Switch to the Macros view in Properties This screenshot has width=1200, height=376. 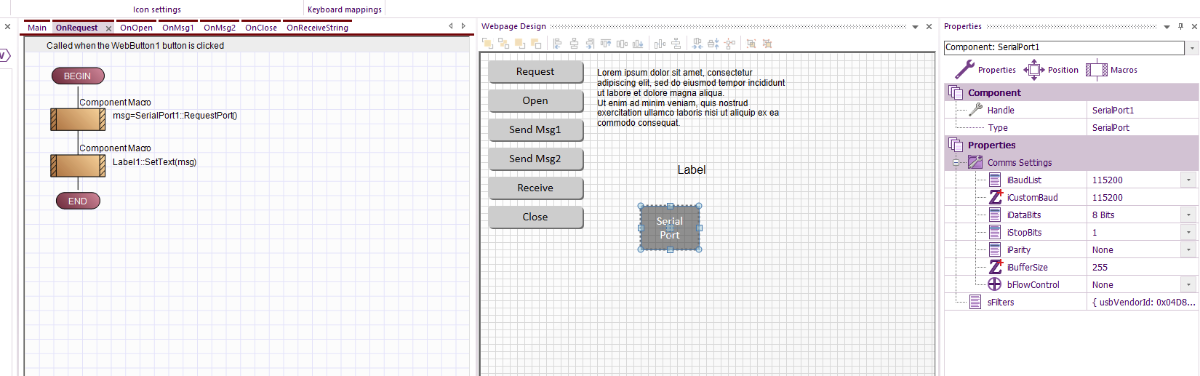(1112, 70)
